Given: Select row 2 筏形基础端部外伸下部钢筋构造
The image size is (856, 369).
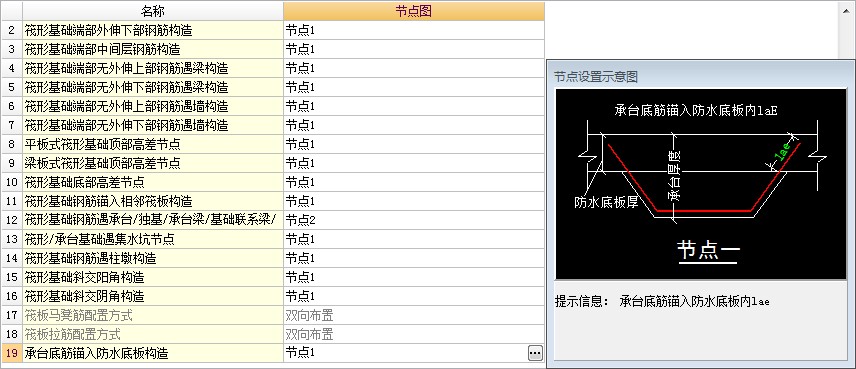Looking at the screenshot, I should 153,31.
